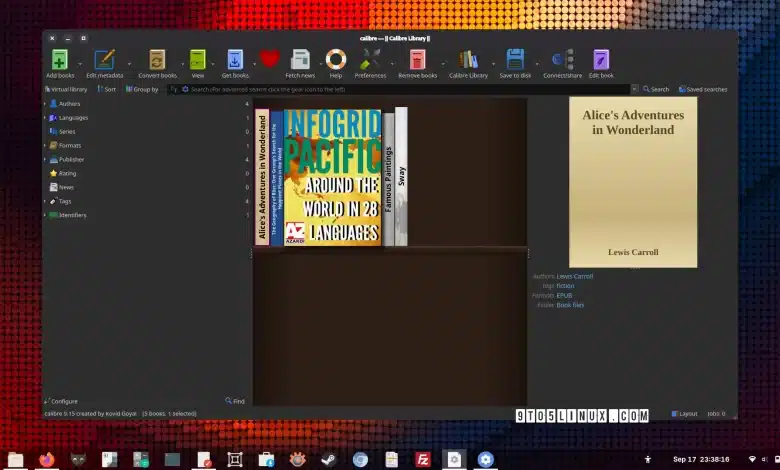Open the Save to disk dropdown arrow
This screenshot has width=780, height=470.
[537, 64]
